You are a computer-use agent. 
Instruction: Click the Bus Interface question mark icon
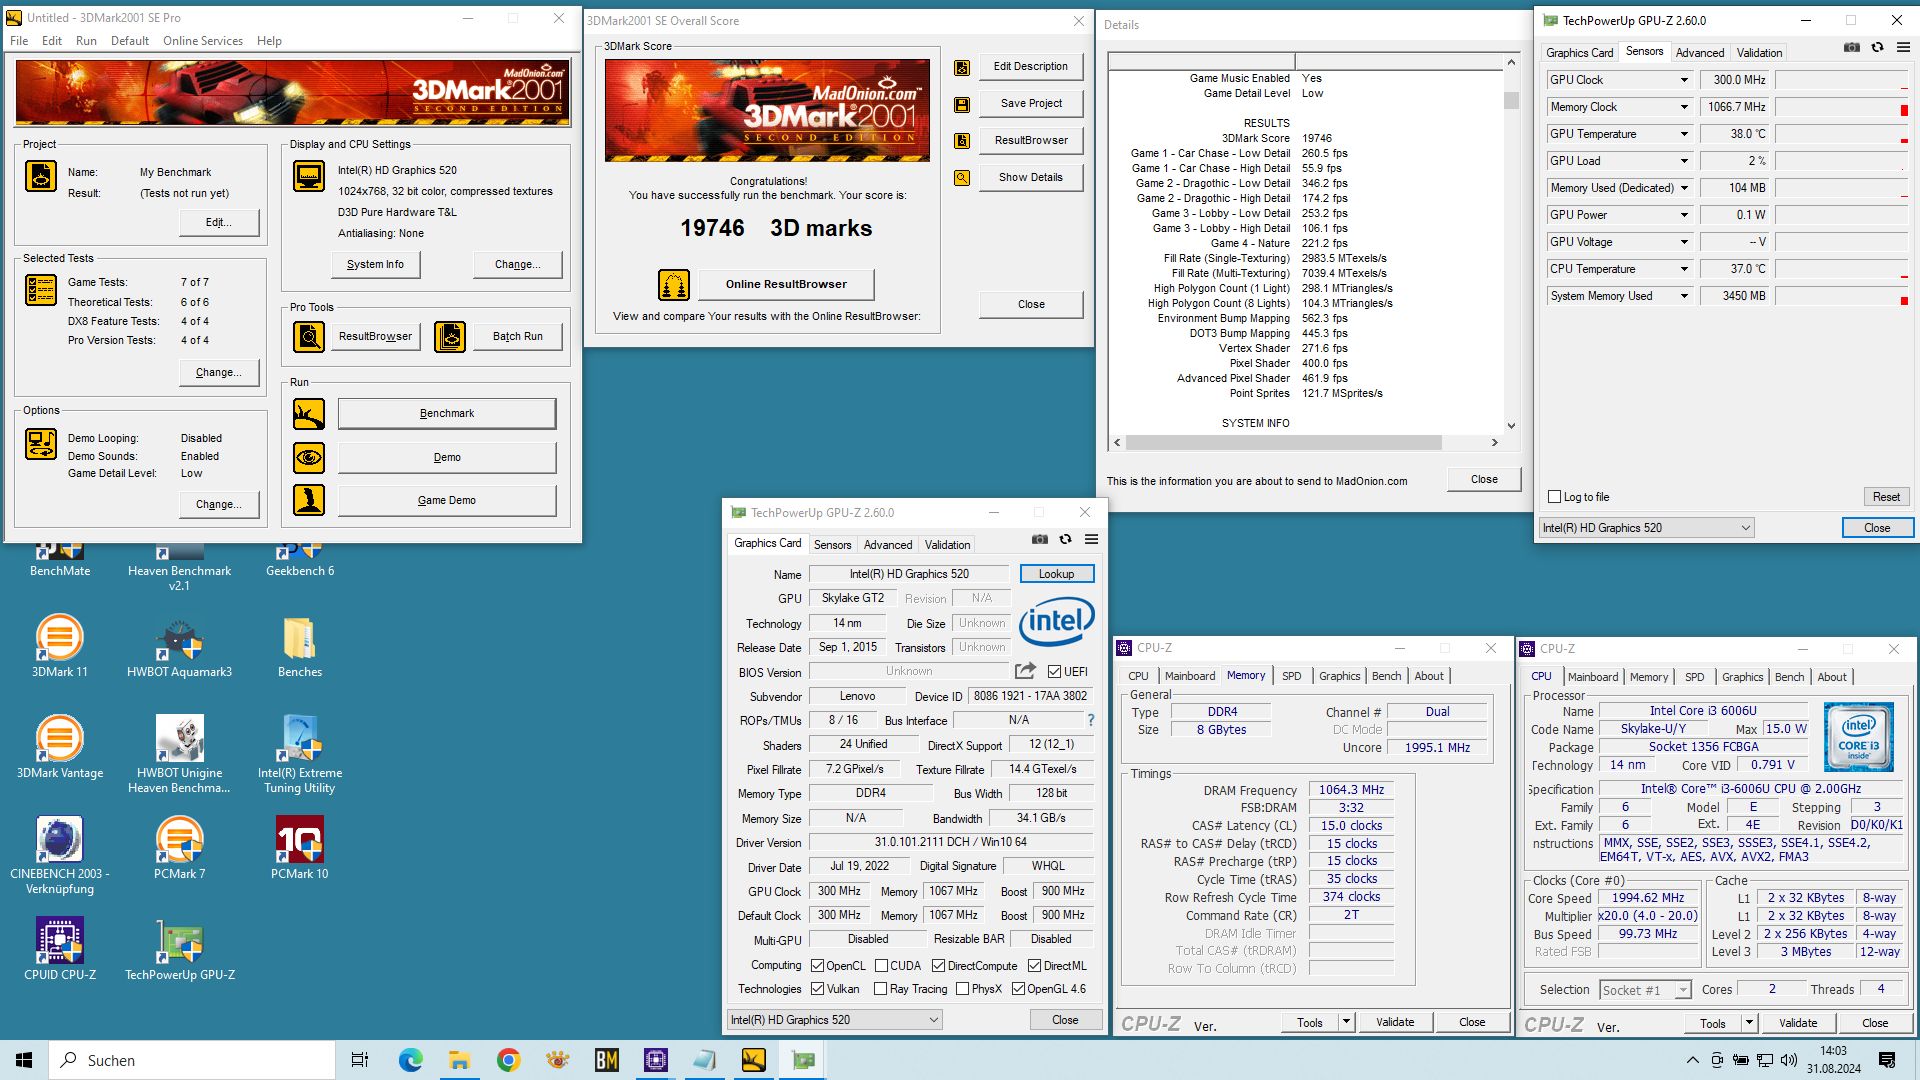1090,720
